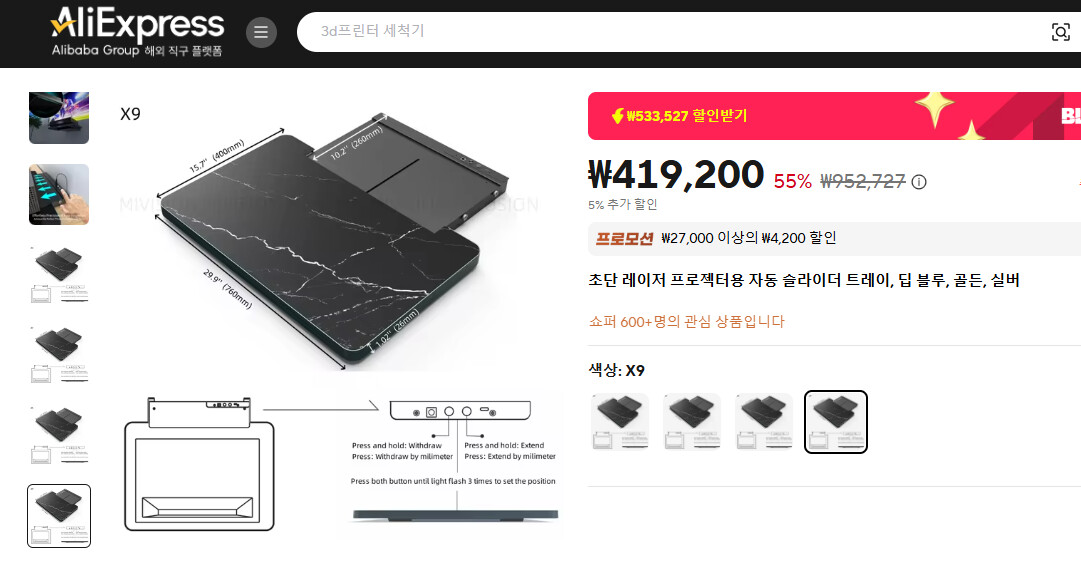Choose the second color option swatch

(x=692, y=422)
